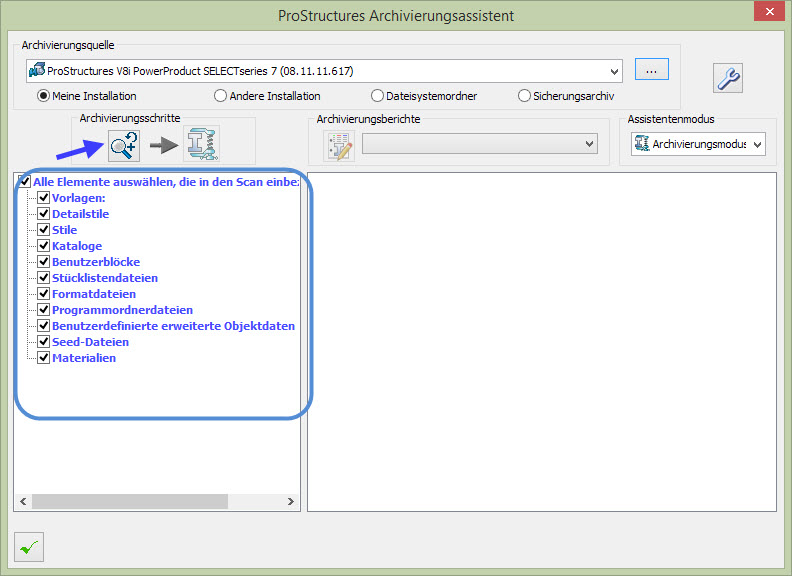Confirm with the green checkmark button

29,547
